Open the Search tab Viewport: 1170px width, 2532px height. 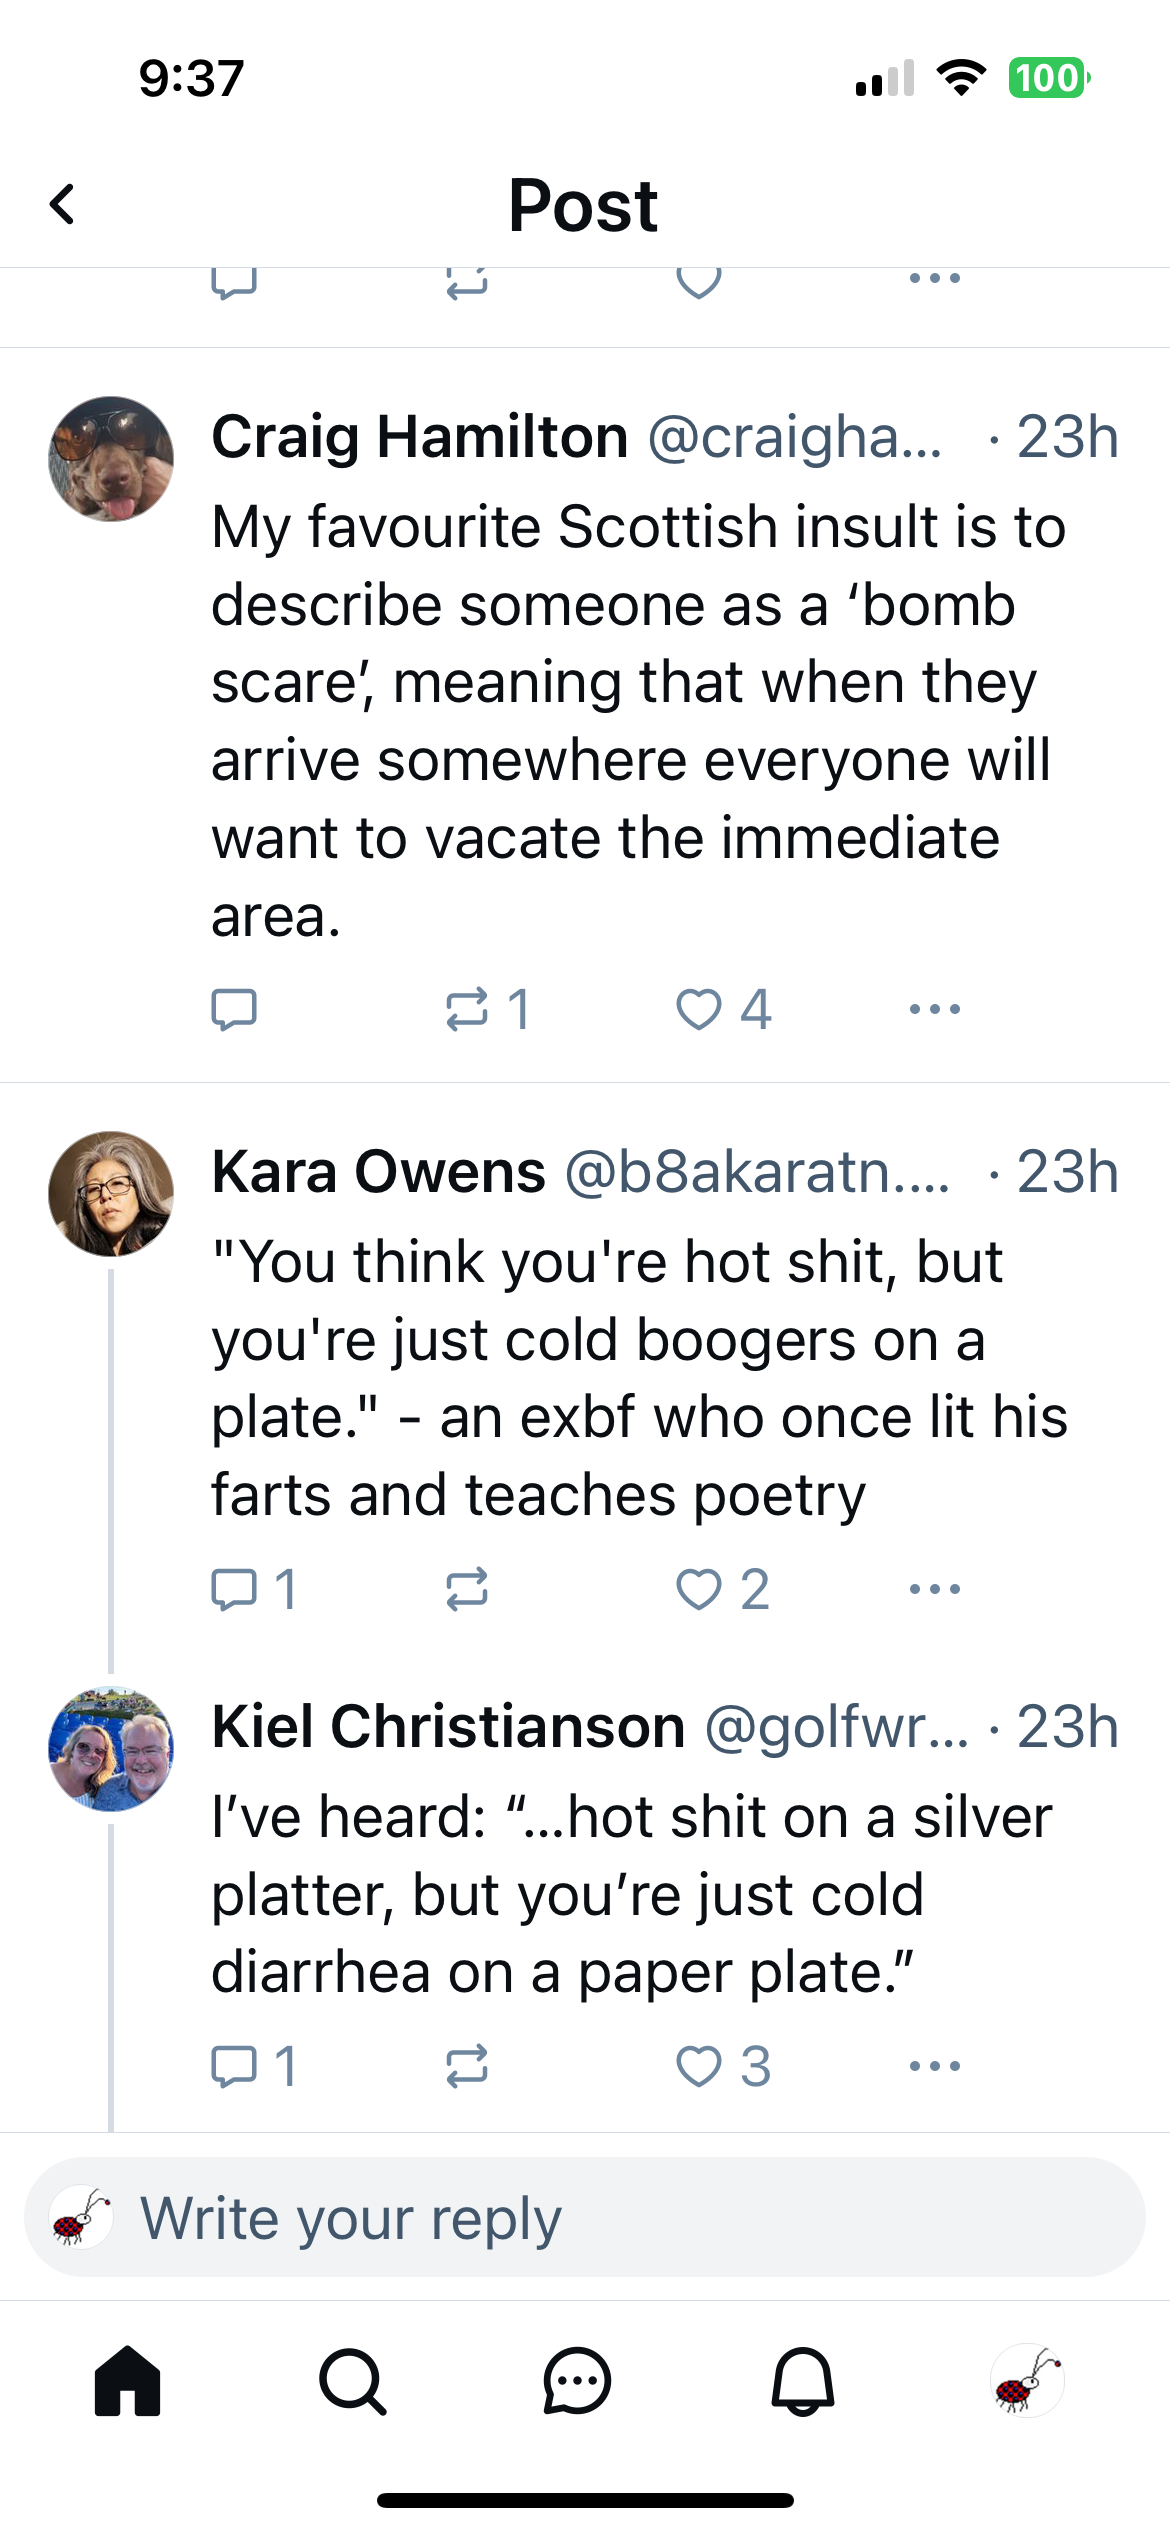(x=352, y=2381)
